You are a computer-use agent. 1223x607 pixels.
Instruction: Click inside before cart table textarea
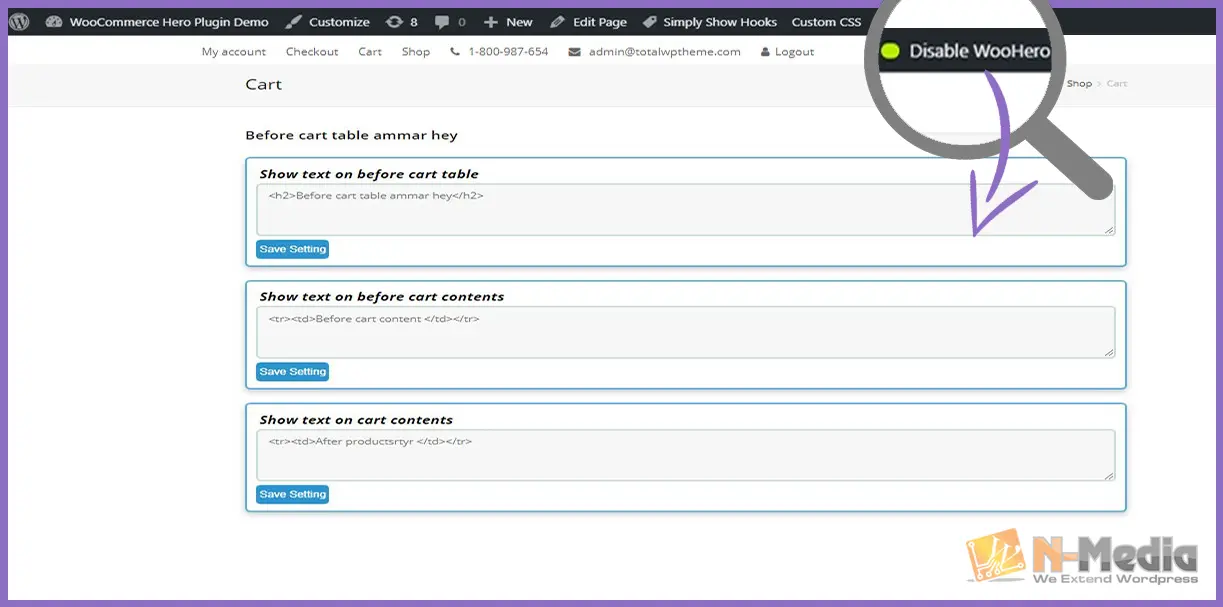click(685, 210)
